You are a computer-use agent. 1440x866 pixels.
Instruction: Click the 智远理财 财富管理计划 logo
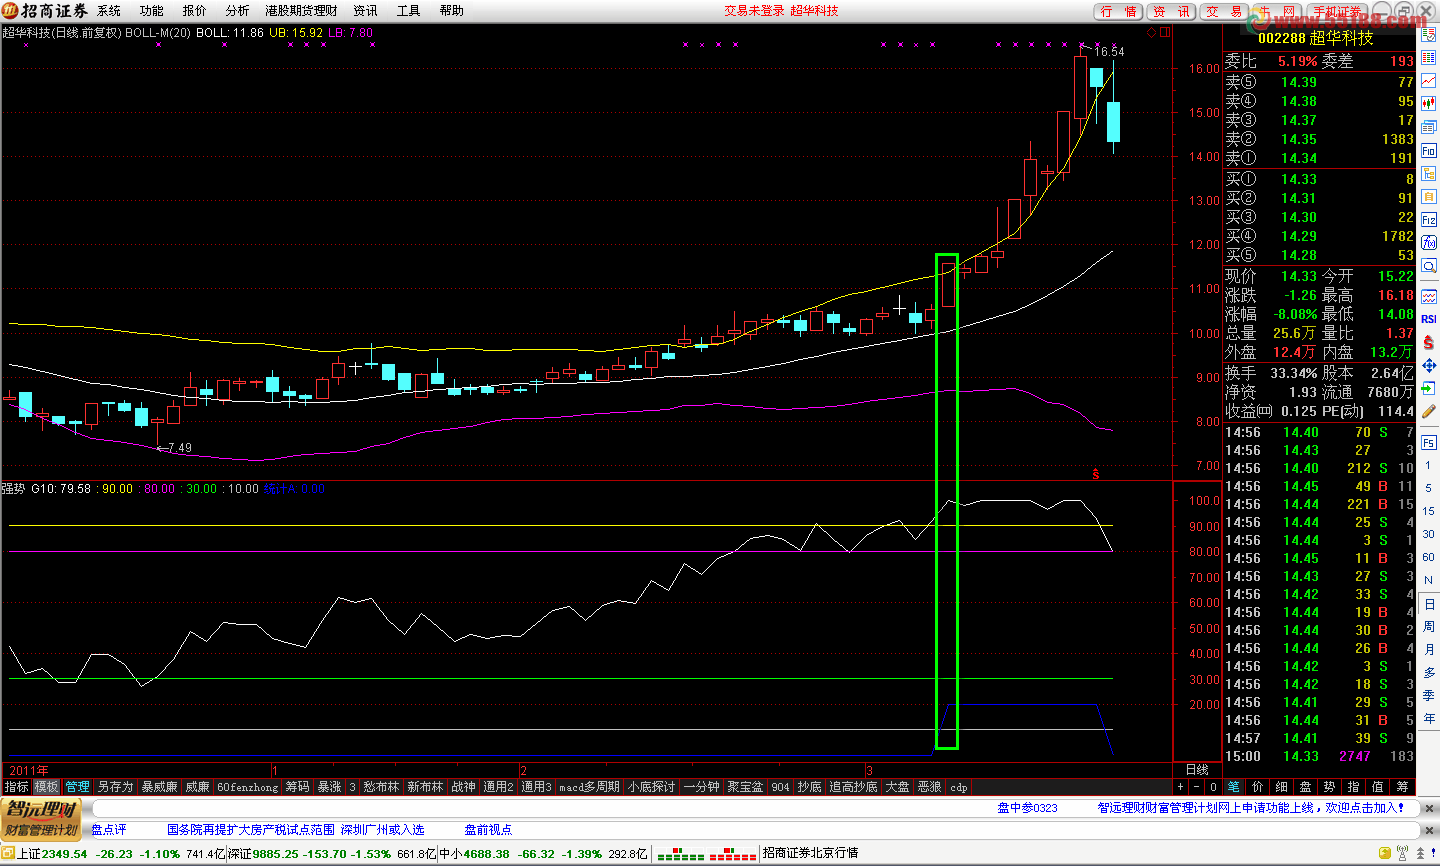click(41, 819)
